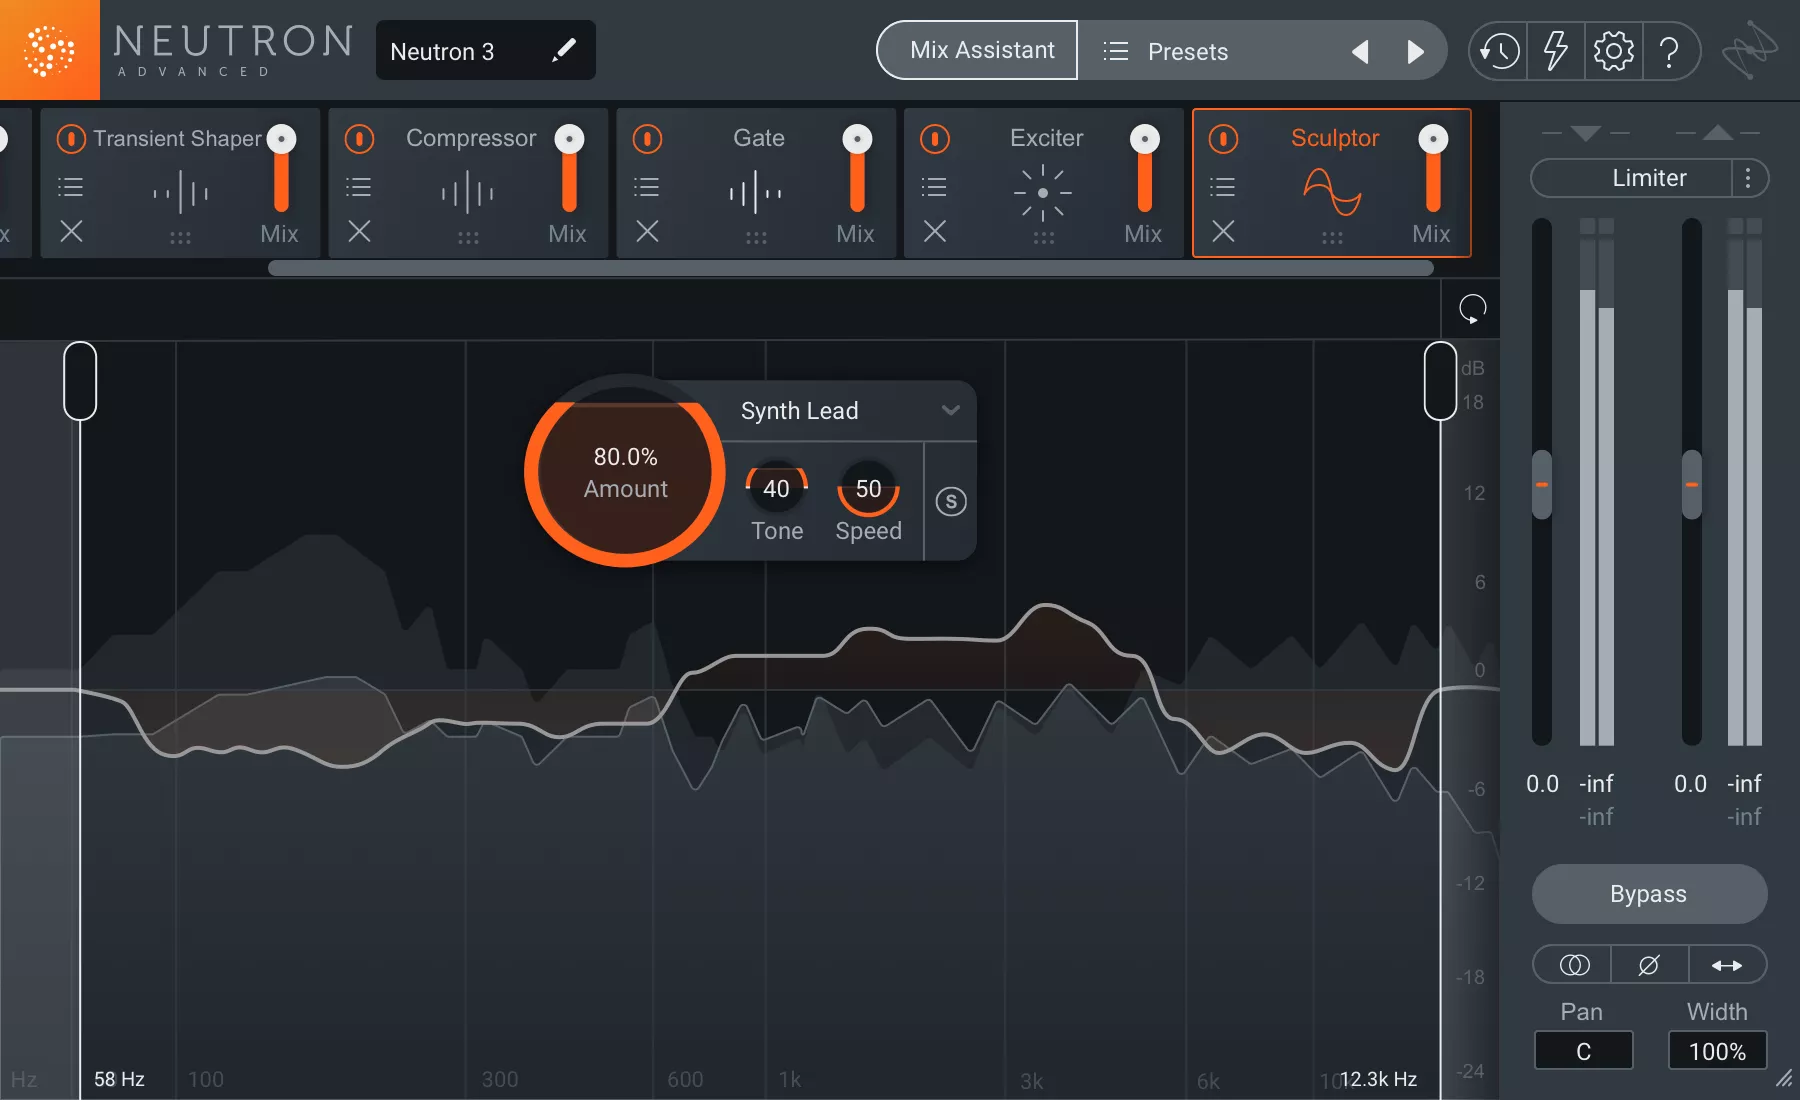Viewport: 1800px width, 1100px height.
Task: Open the Compressor preset list icon
Action: pos(359,186)
